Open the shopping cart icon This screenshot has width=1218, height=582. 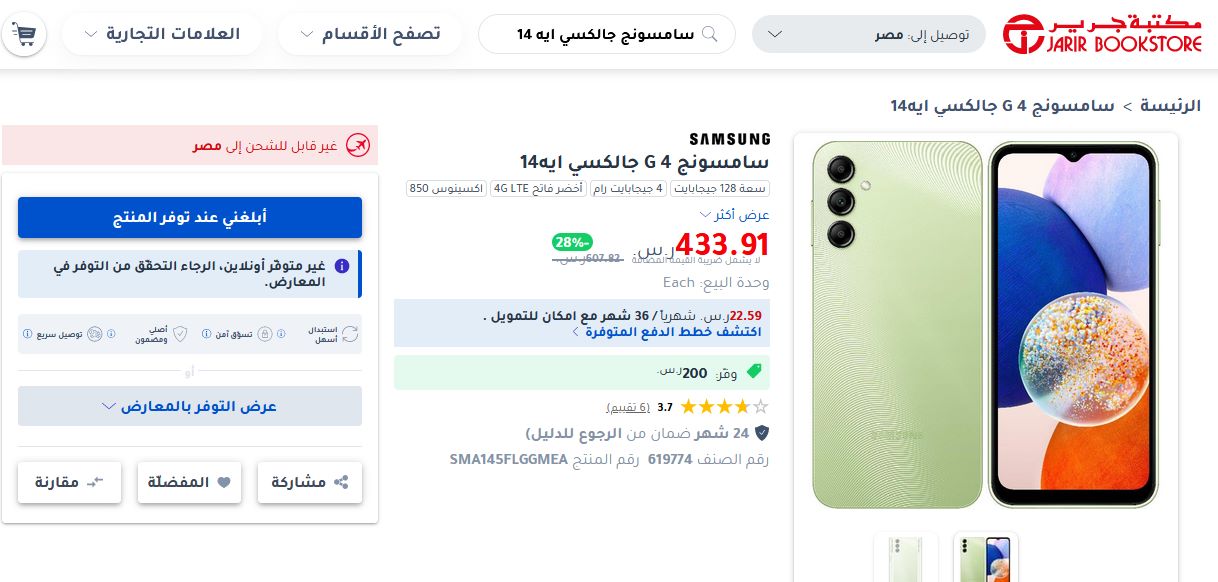24,34
